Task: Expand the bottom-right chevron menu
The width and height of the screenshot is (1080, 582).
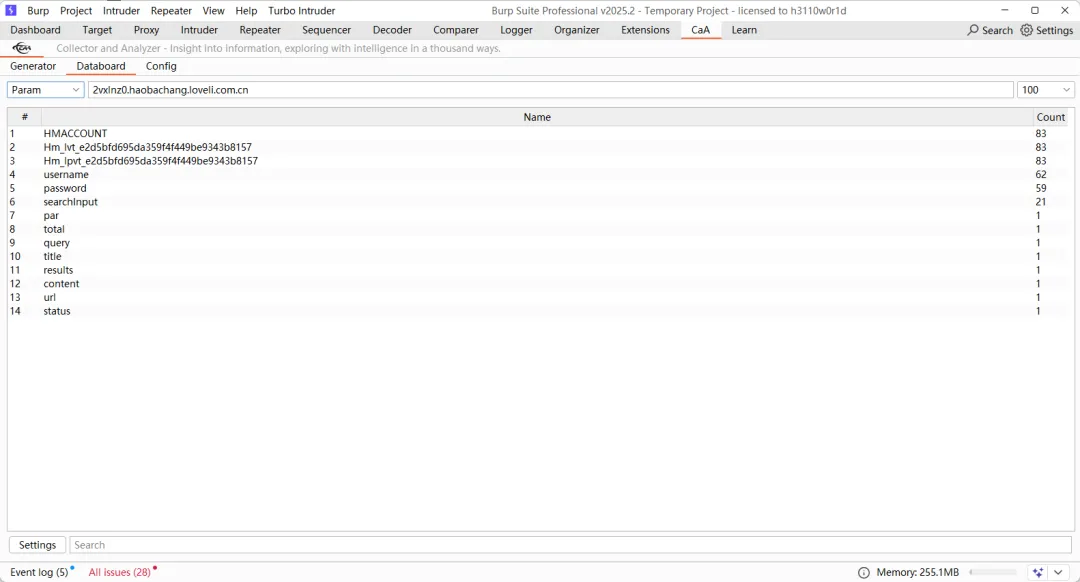Action: (x=1059, y=572)
